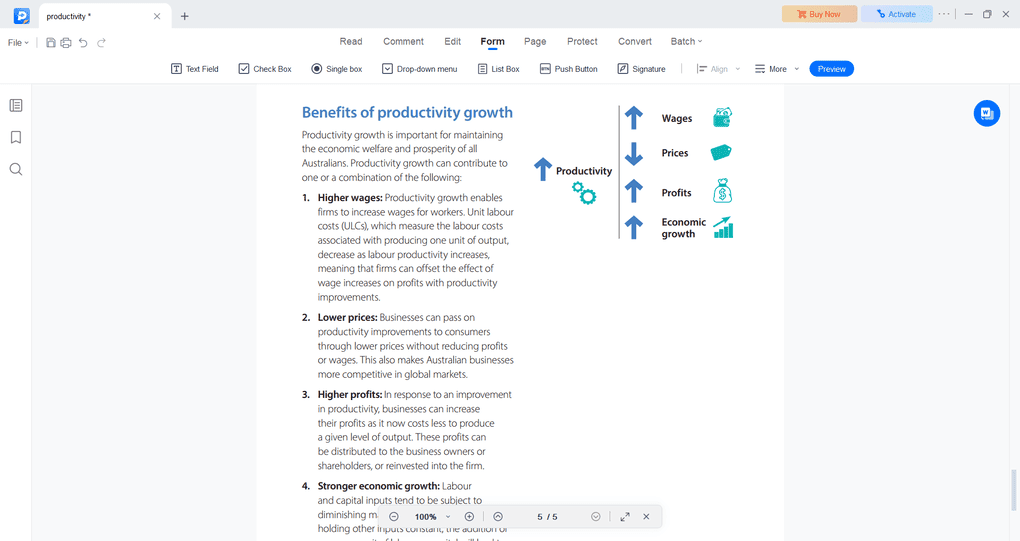This screenshot has height=541, width=1020.
Task: Click the blue convert-to-Word floating icon
Action: 987,113
